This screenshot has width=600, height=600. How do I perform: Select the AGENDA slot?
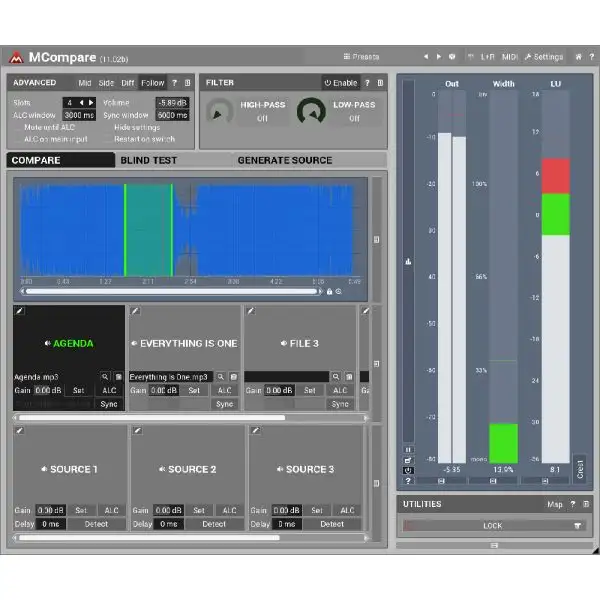point(69,343)
